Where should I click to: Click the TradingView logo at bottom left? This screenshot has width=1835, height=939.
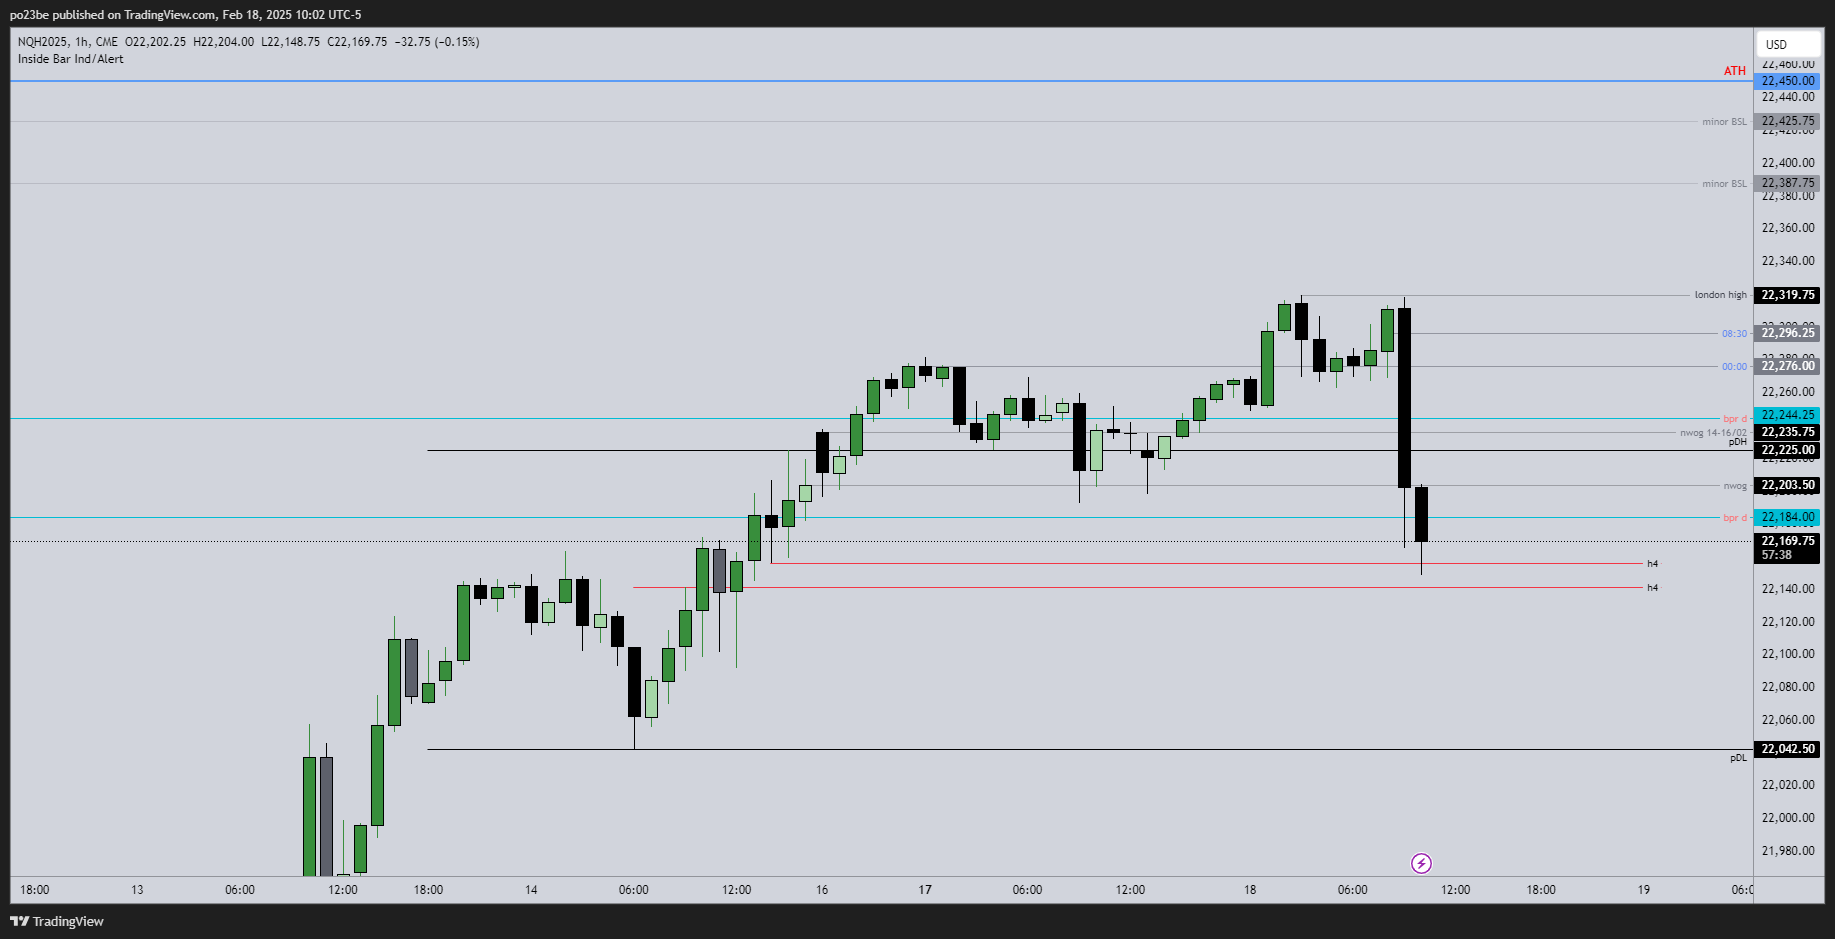[57, 921]
